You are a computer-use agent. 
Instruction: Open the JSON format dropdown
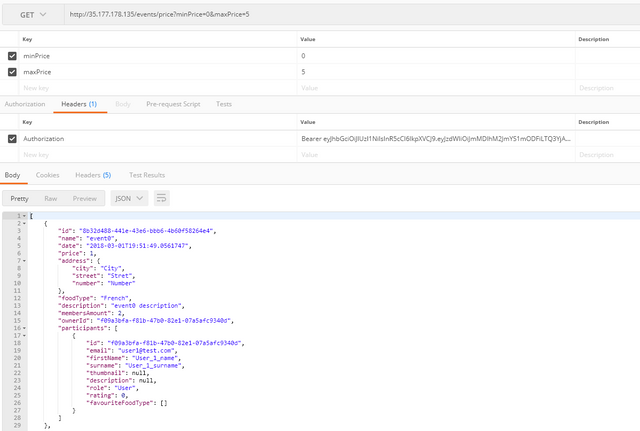coord(129,198)
